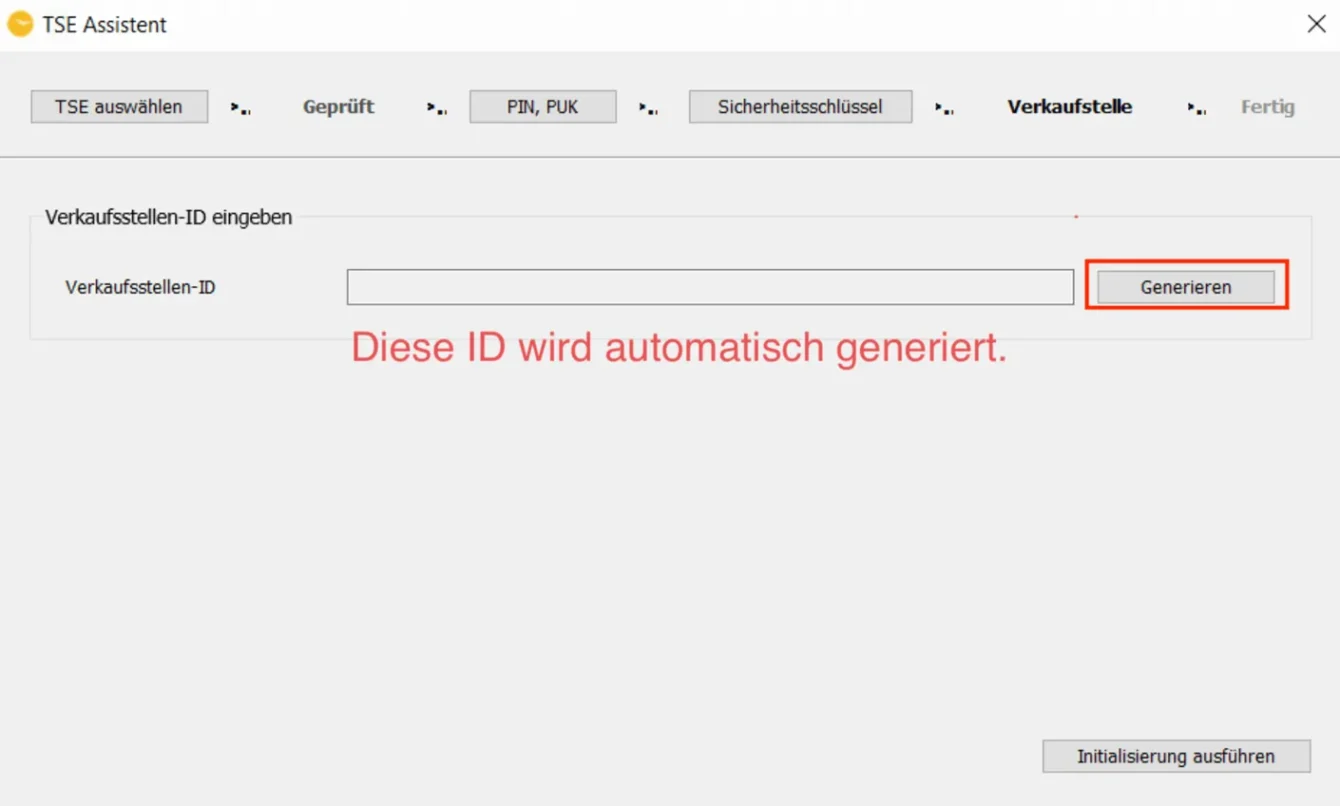This screenshot has width=1340, height=806.
Task: Click the 'Verkaufsstellen-ID eingeben' group title
Action: coord(169,217)
